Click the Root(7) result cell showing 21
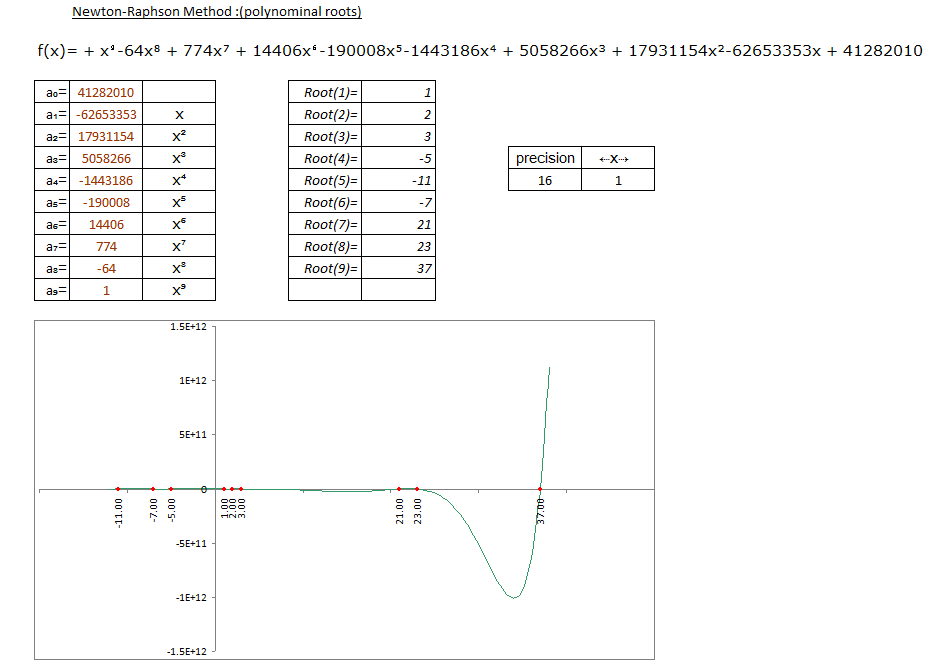This screenshot has width=947, height=661. 398,224
